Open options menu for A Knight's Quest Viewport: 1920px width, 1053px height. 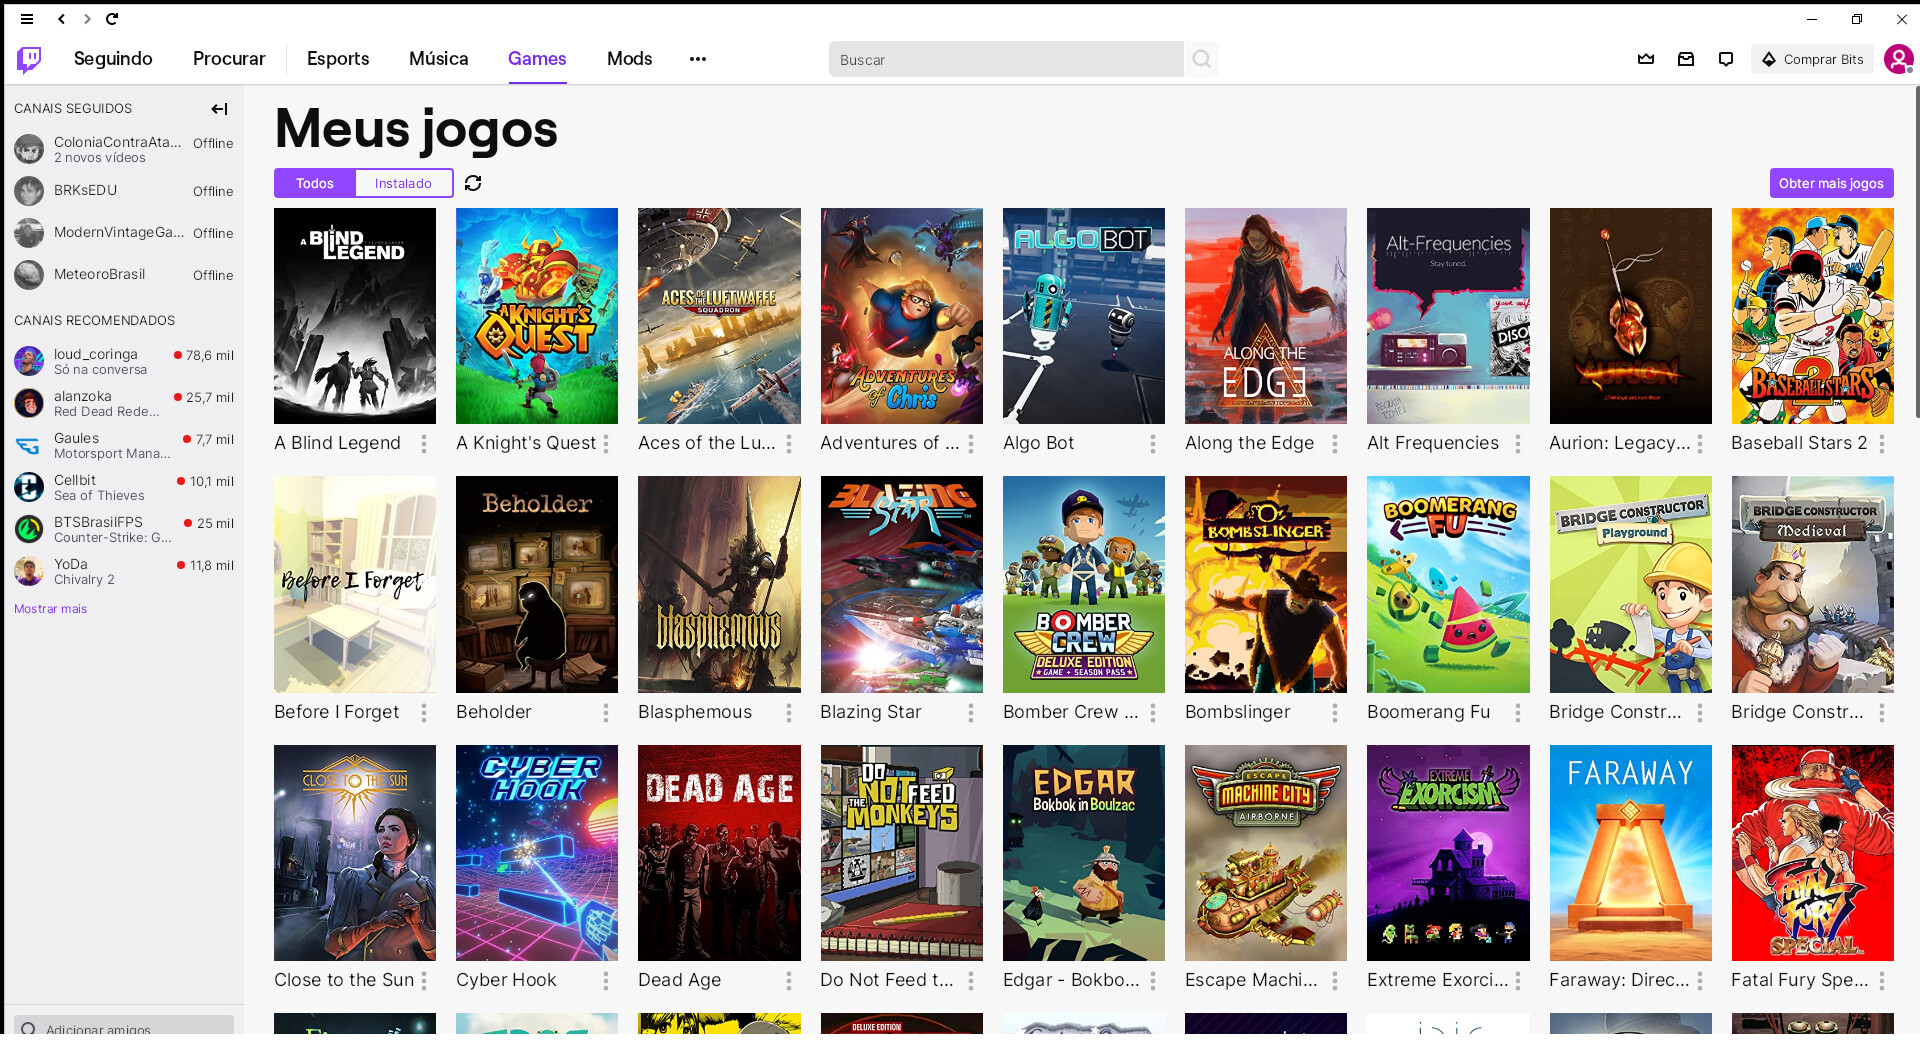[606, 444]
